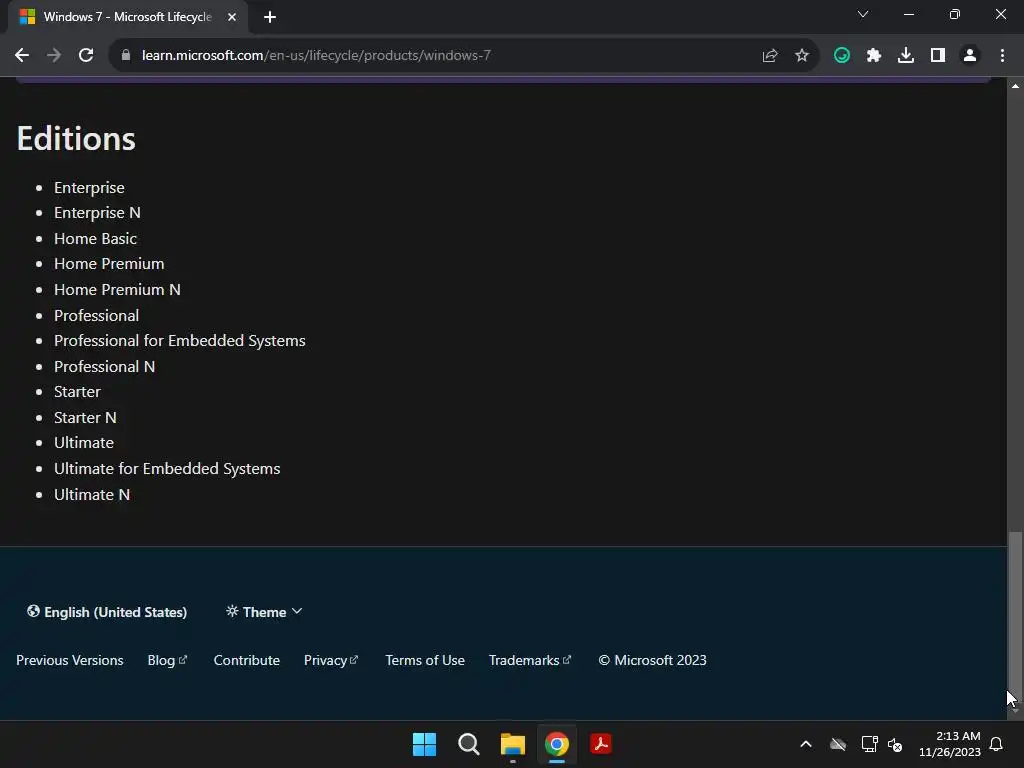Open the Contribute footer link
Viewport: 1024px width, 768px height.
246,660
